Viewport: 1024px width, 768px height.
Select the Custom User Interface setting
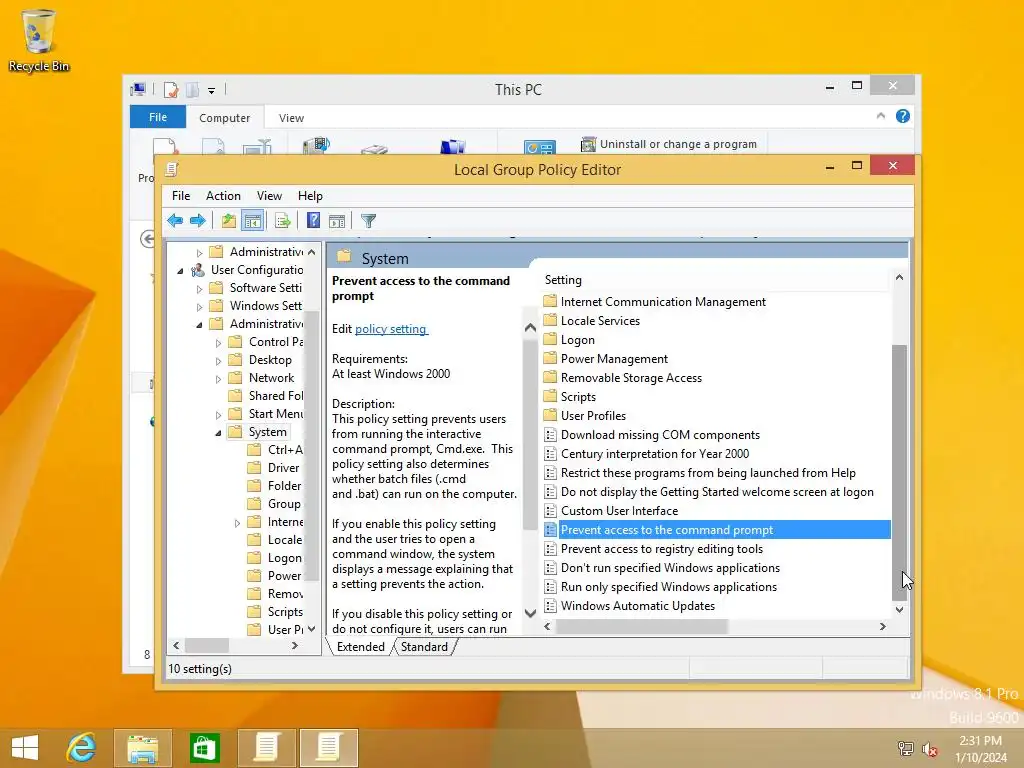(619, 511)
